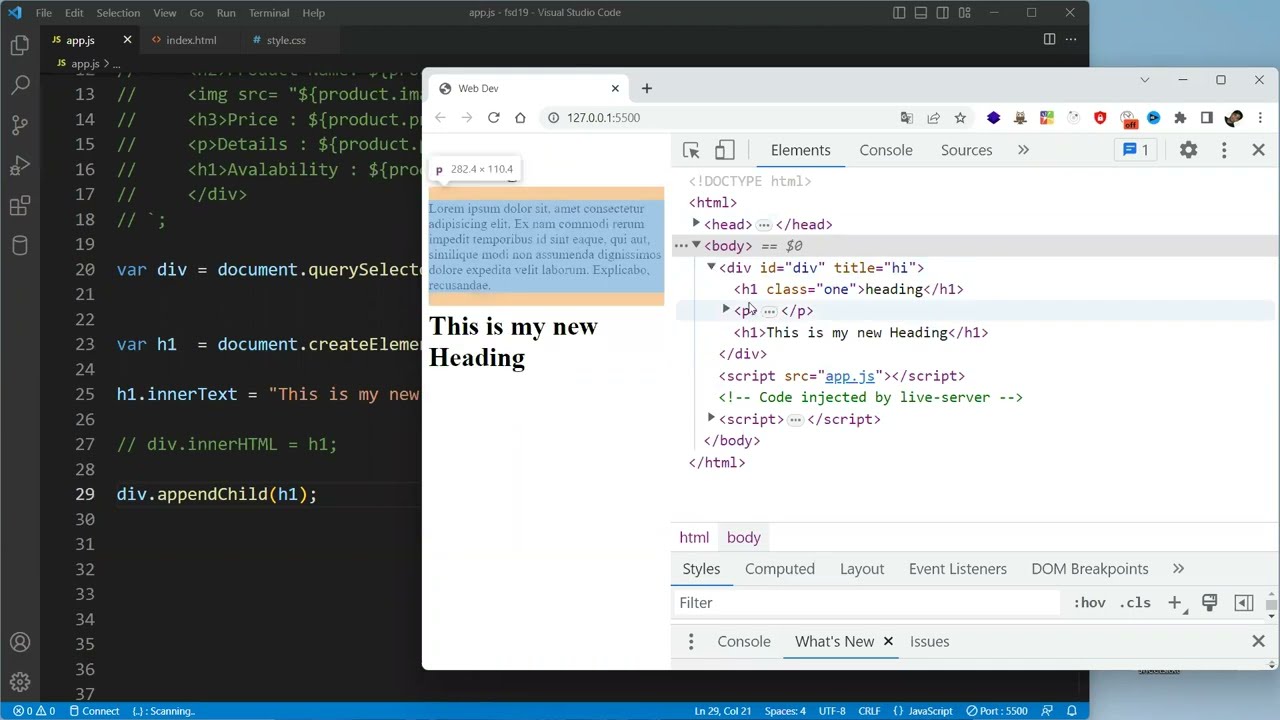
Task: Open the Computed styles tab
Action: pyautogui.click(x=780, y=569)
